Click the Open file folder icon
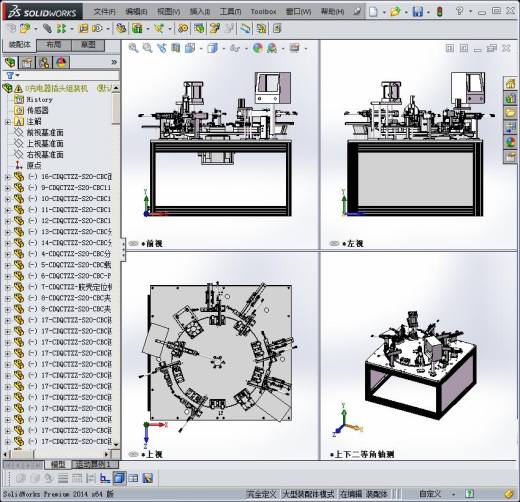This screenshot has width=520, height=502. tap(395, 12)
